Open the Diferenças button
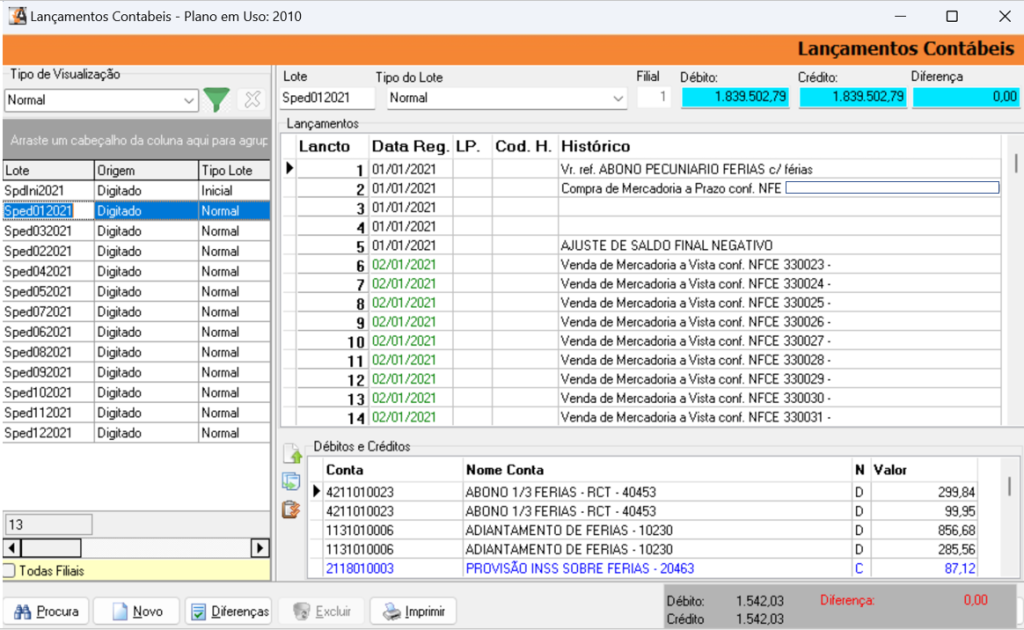The height and width of the screenshot is (630, 1024). 229,612
